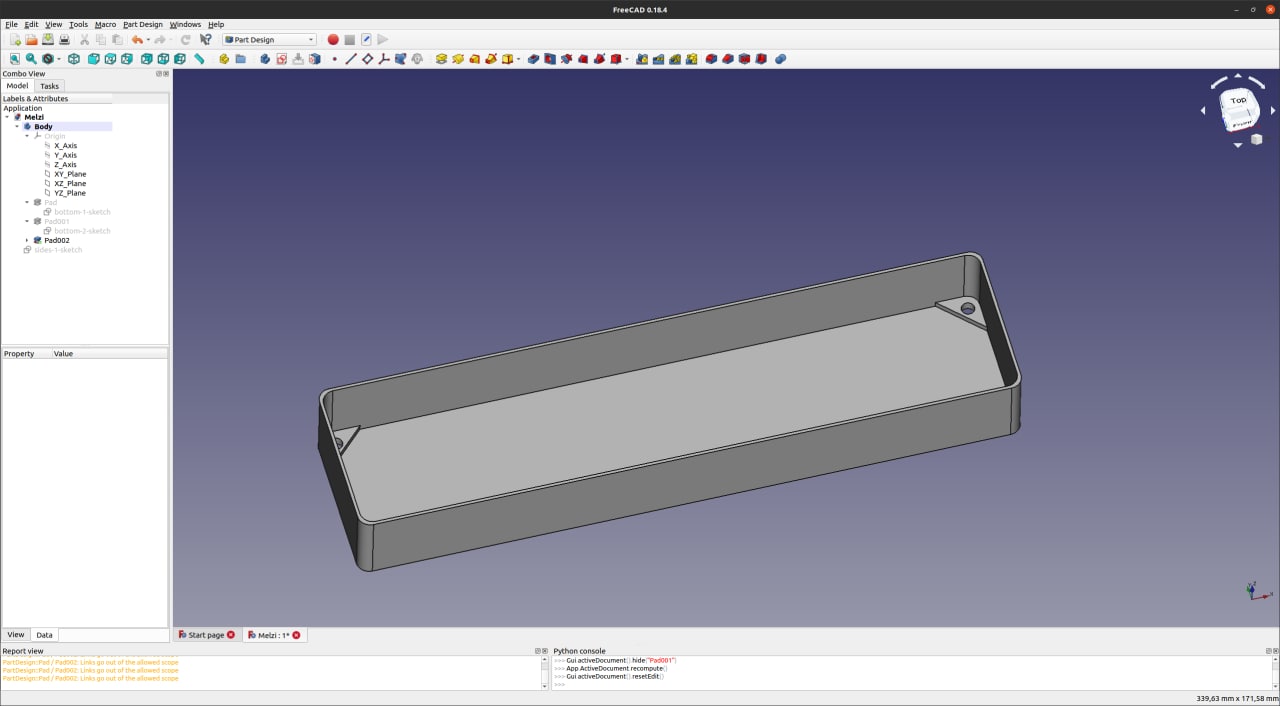Image resolution: width=1280 pixels, height=706 pixels.
Task: Rotate view with navigation cube right arrow
Action: click(x=1273, y=110)
